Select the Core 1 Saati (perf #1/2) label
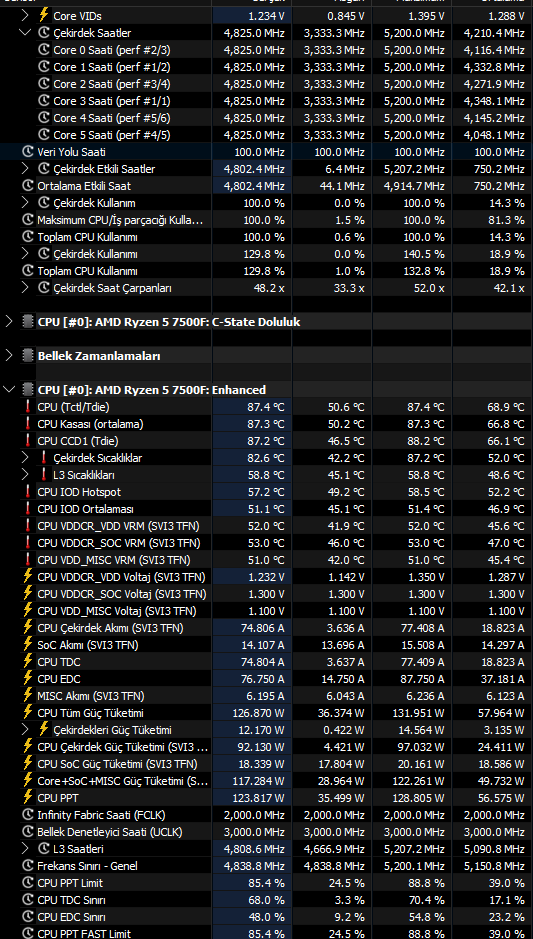Screen dimensions: 533x939 [112, 66]
